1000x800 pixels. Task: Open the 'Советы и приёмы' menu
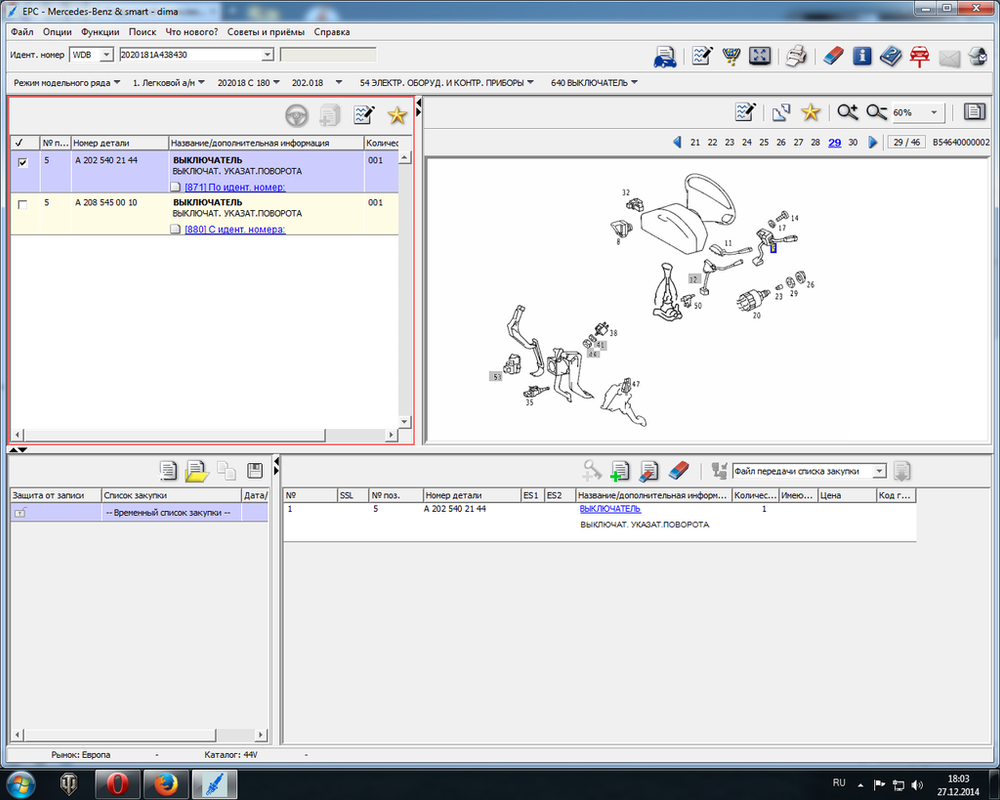(266, 32)
